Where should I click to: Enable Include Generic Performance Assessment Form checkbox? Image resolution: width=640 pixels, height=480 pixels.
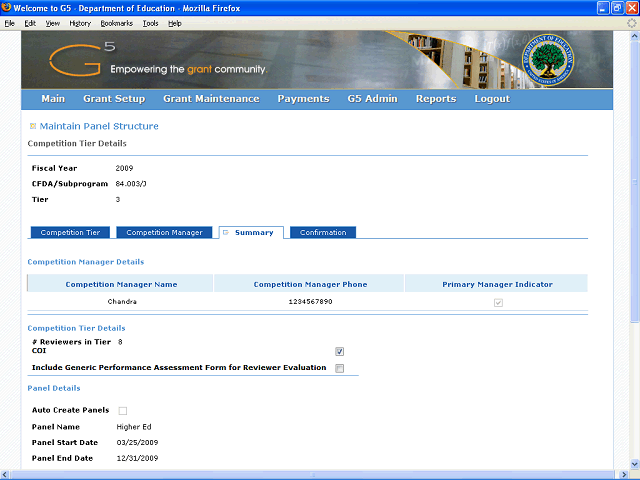tap(340, 368)
